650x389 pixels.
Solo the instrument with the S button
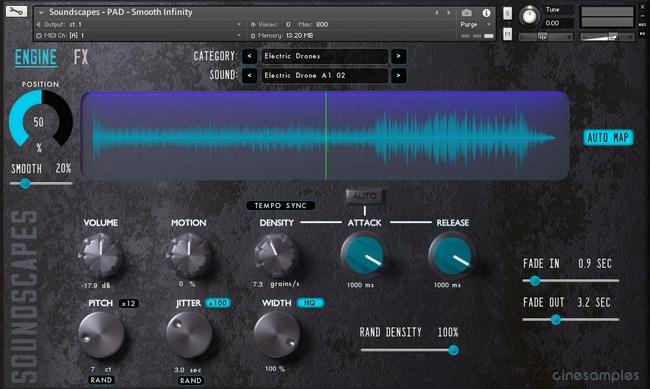click(x=507, y=13)
